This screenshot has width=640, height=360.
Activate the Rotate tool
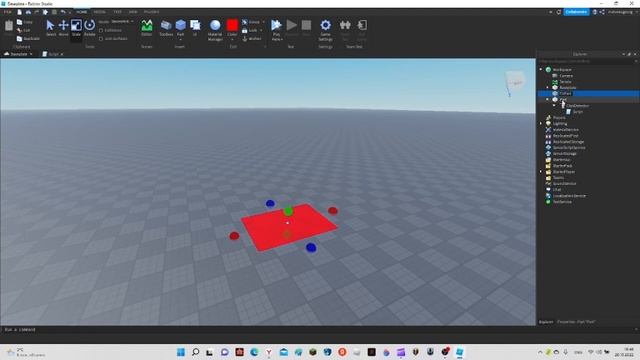pos(89,28)
